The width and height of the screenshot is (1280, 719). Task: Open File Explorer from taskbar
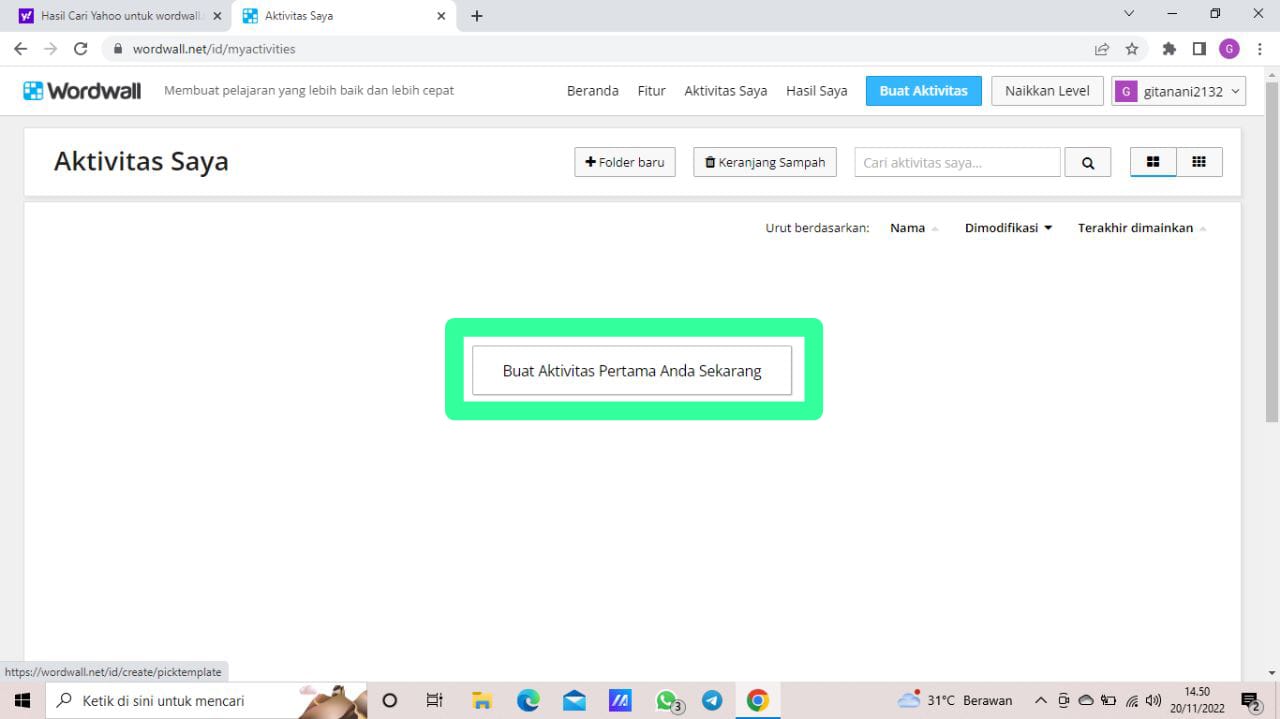coord(482,700)
